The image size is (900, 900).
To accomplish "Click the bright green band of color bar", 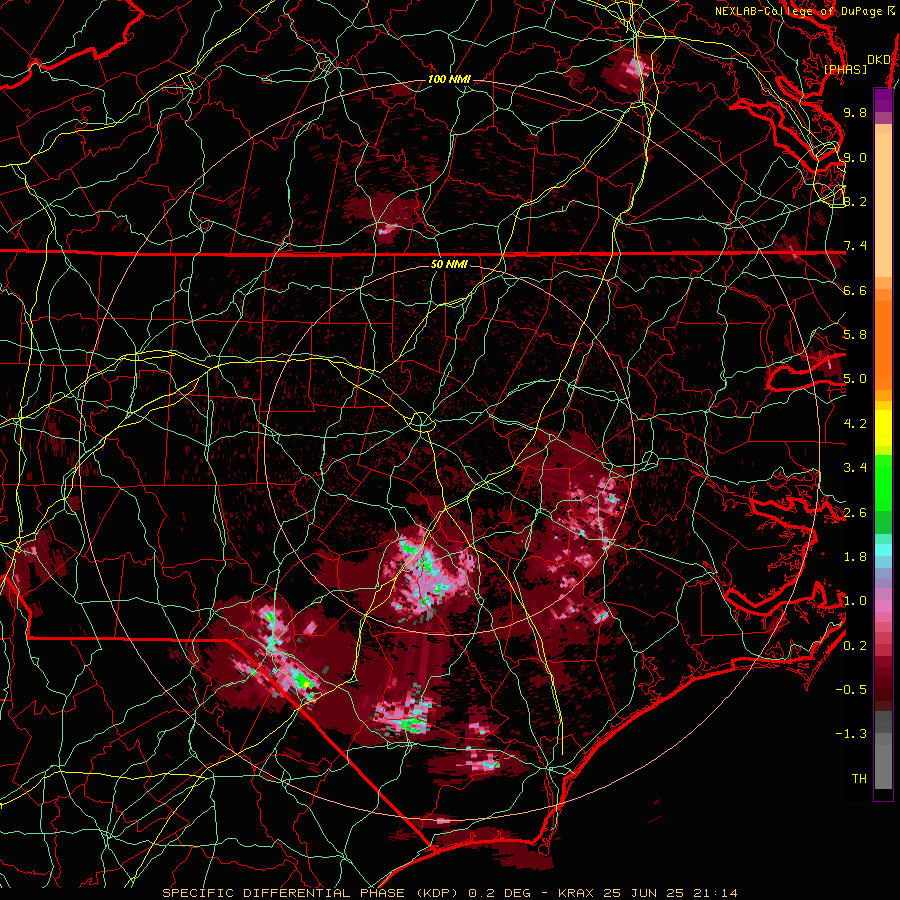I will [883, 483].
